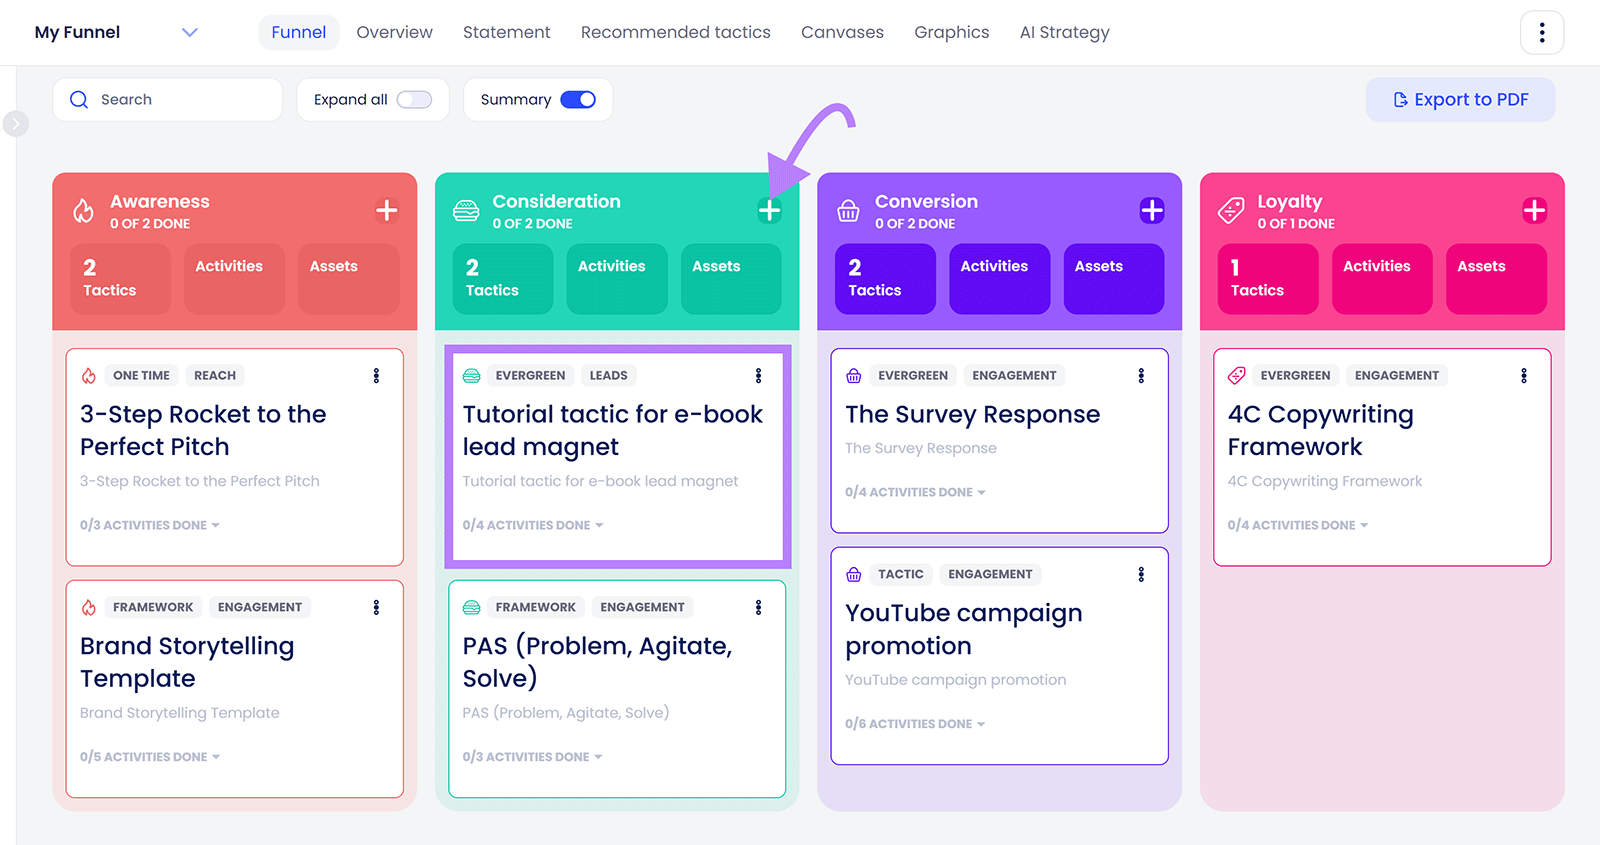
Task: Open the top-right three-dot options menu
Action: click(1541, 33)
